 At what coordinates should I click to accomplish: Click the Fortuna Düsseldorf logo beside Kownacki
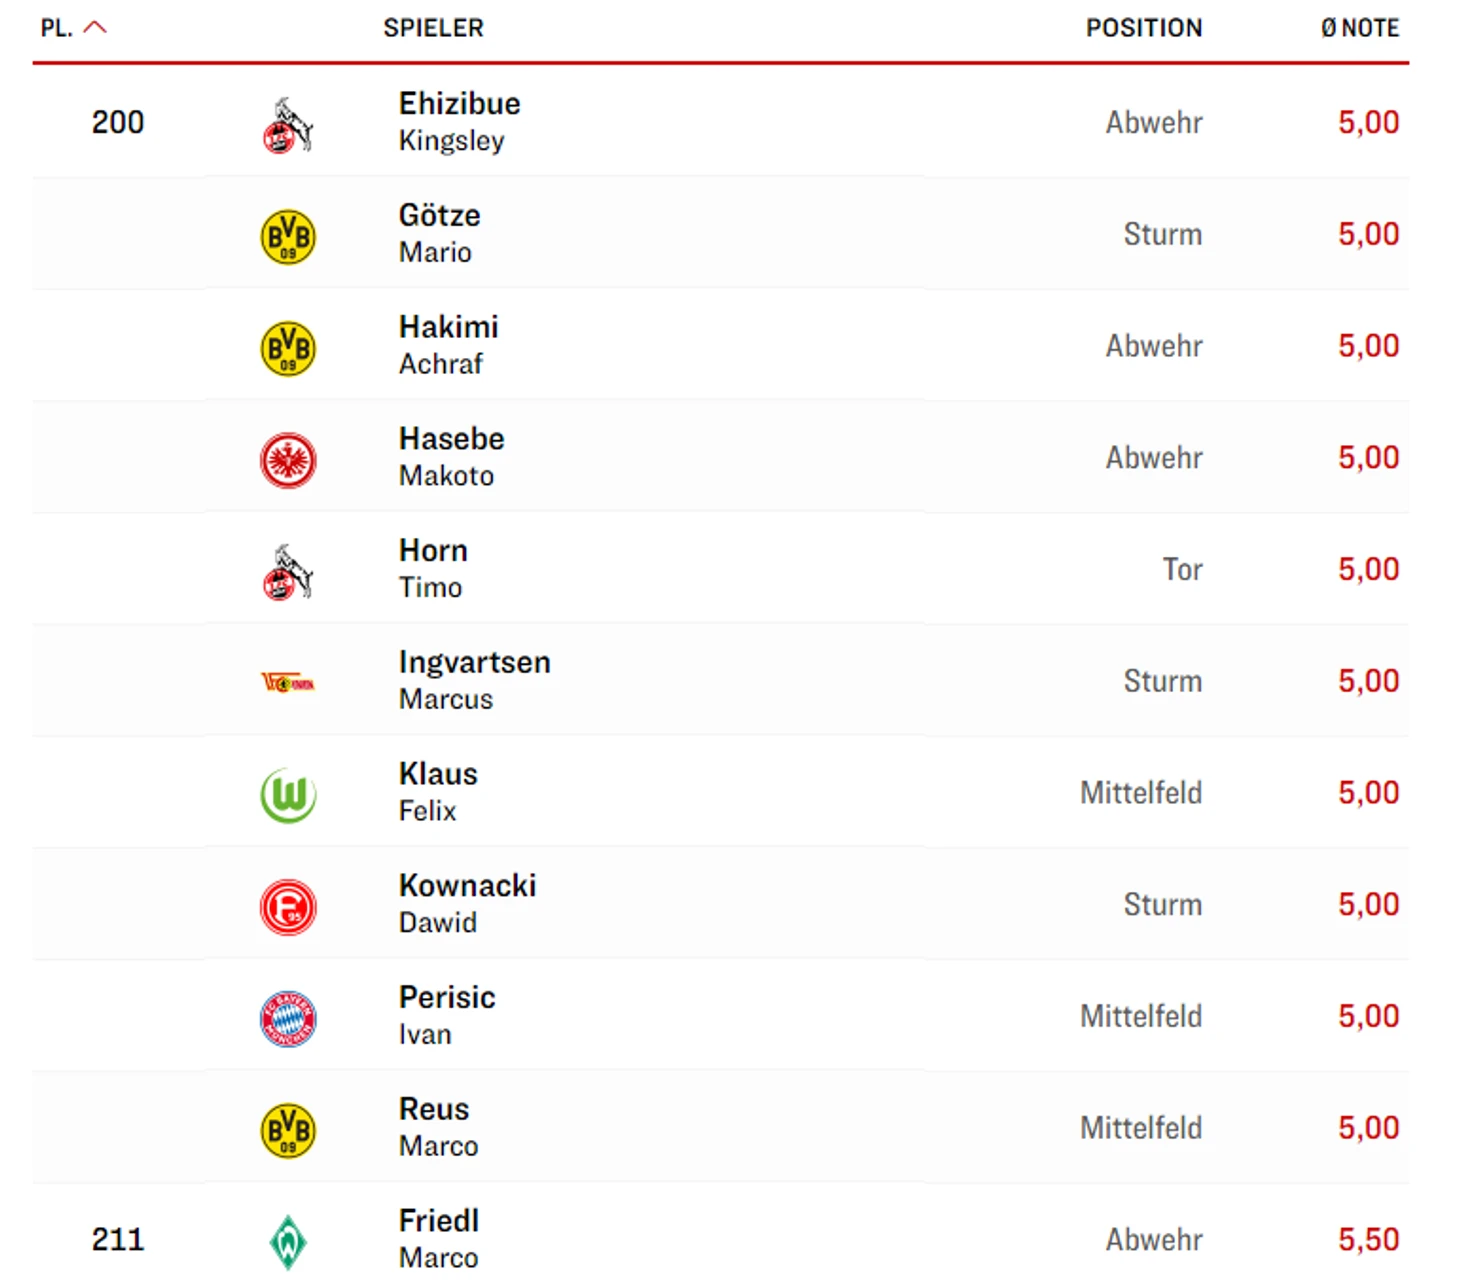(288, 907)
